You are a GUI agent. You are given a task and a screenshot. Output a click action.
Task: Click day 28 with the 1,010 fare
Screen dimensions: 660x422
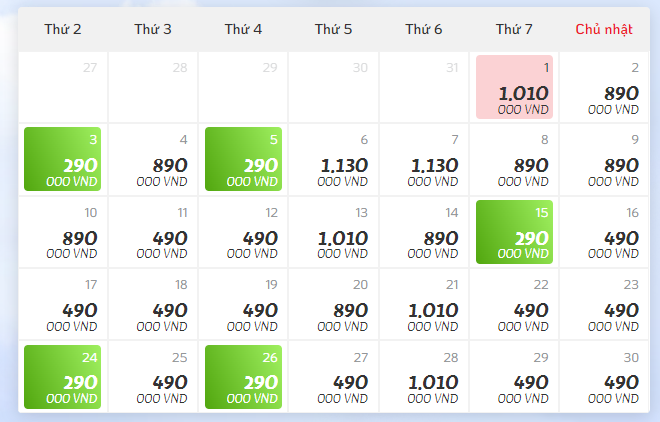coord(424,377)
